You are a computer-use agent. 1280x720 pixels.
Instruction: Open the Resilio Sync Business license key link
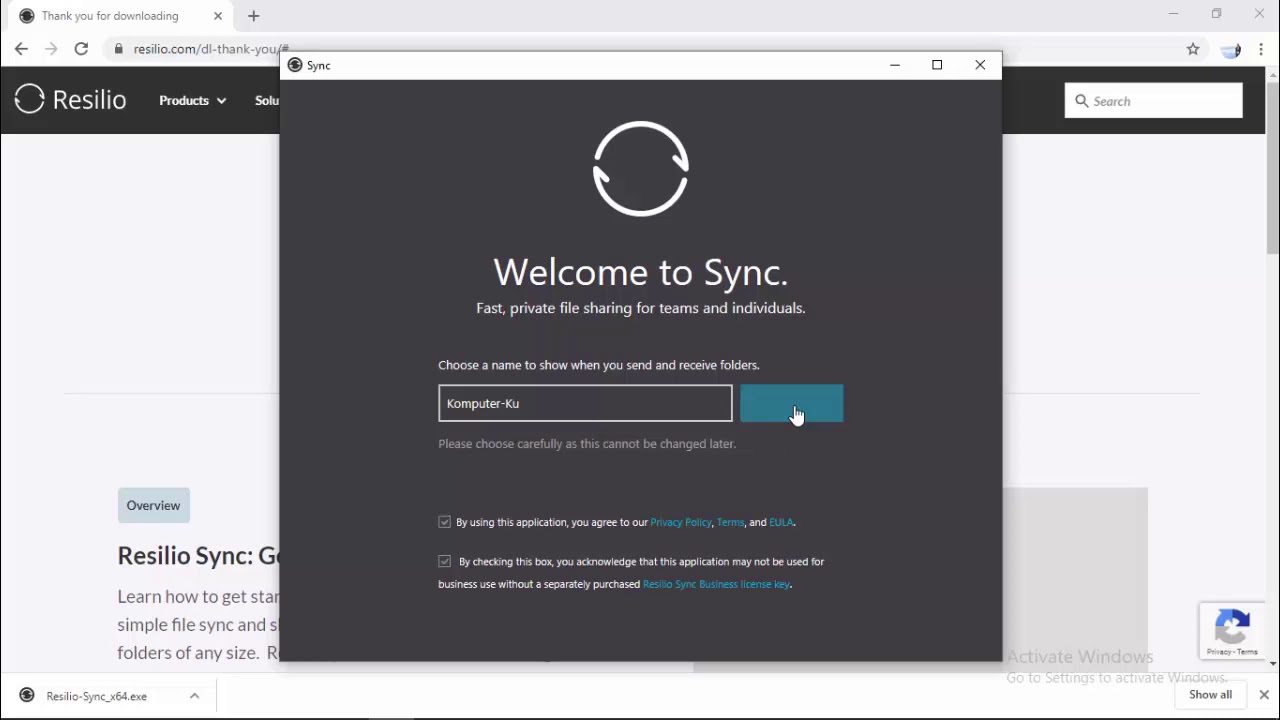(x=716, y=584)
